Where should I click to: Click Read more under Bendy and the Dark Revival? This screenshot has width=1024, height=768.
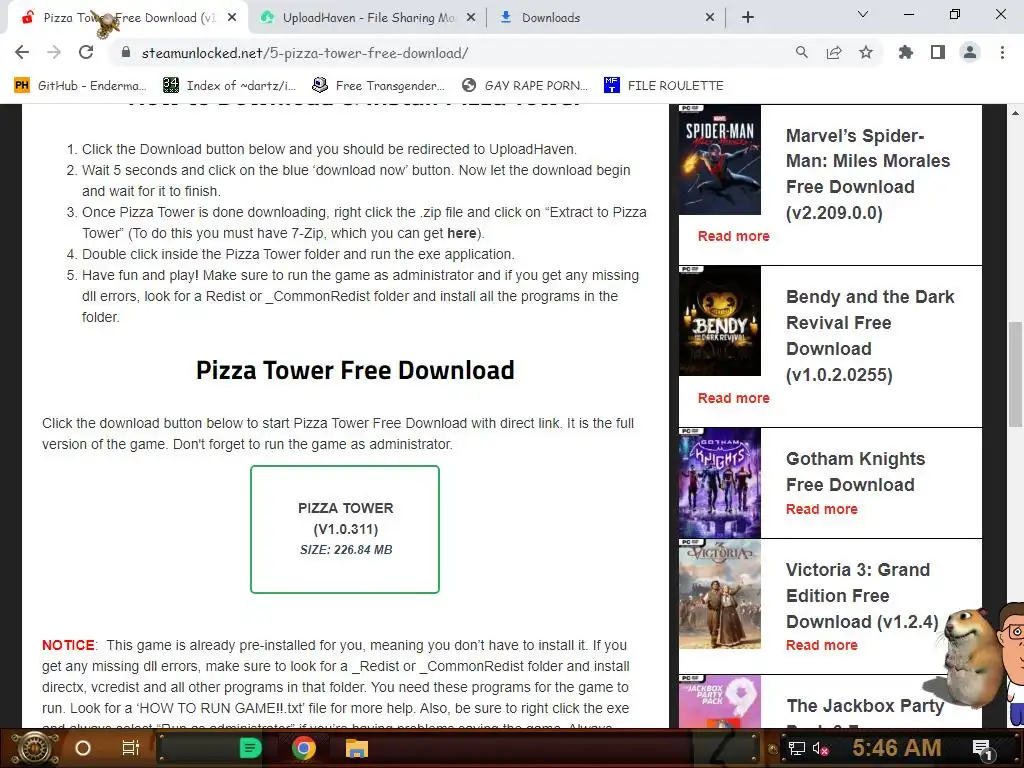pos(733,398)
